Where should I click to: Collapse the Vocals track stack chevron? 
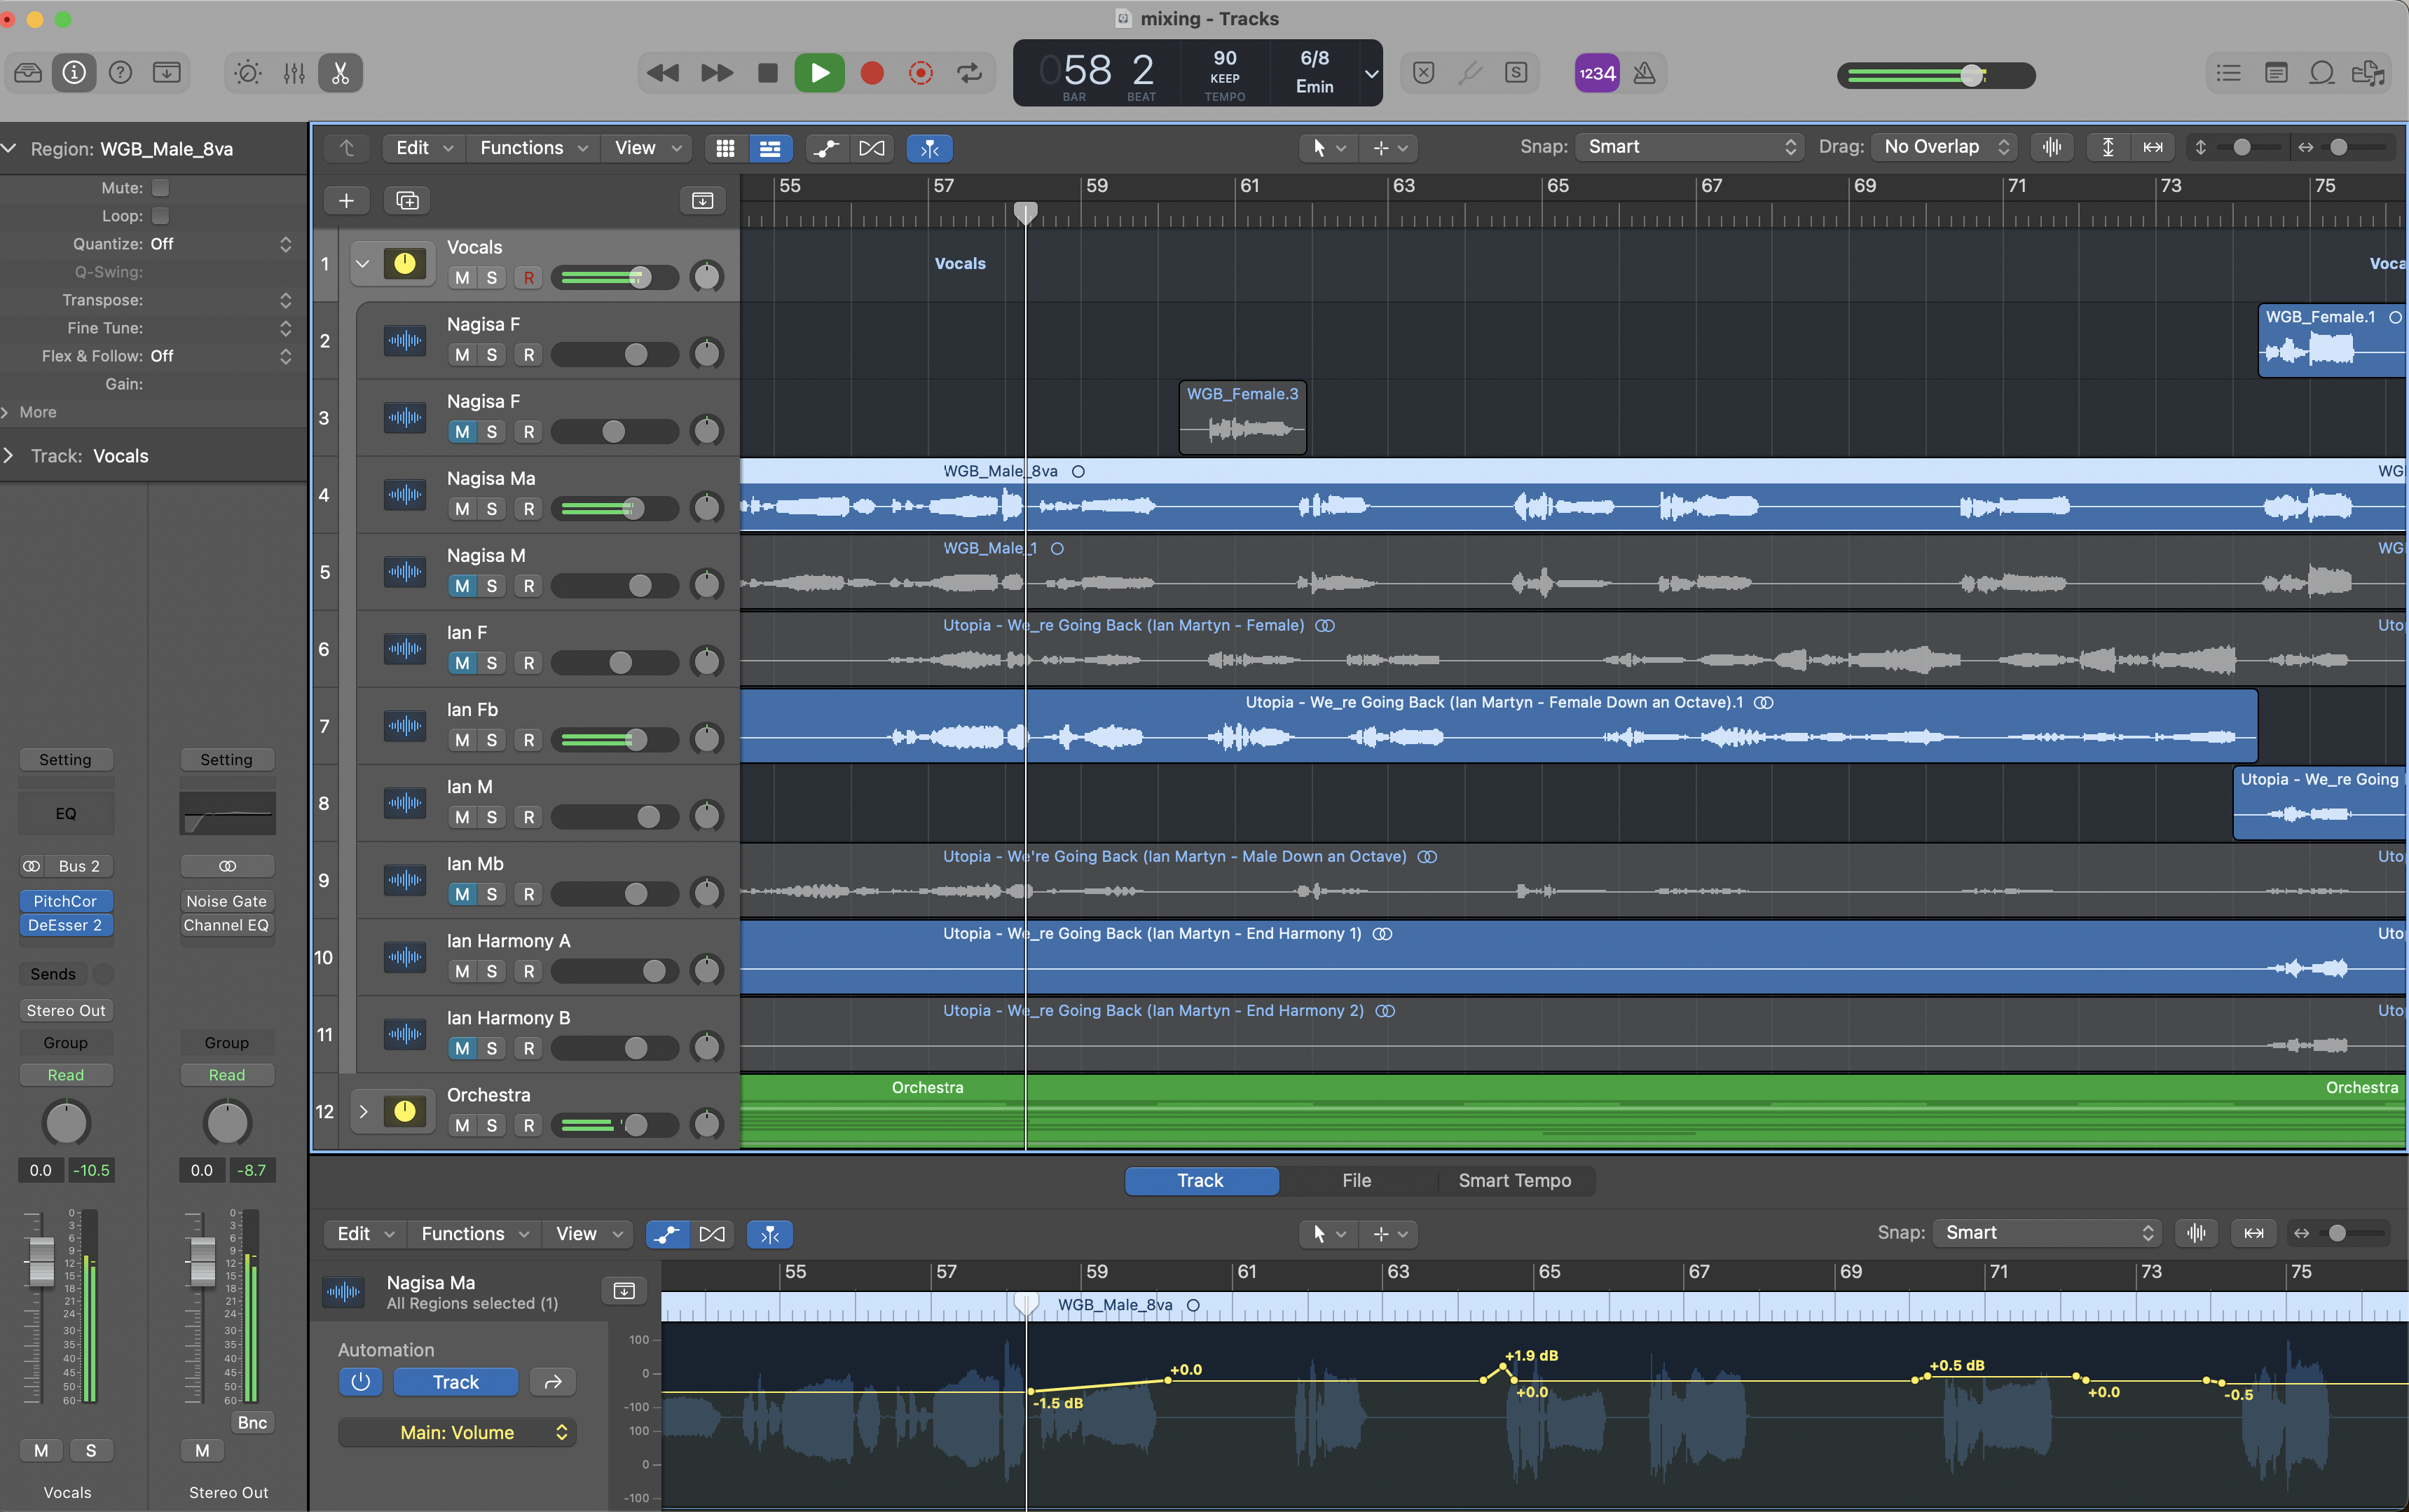(363, 264)
